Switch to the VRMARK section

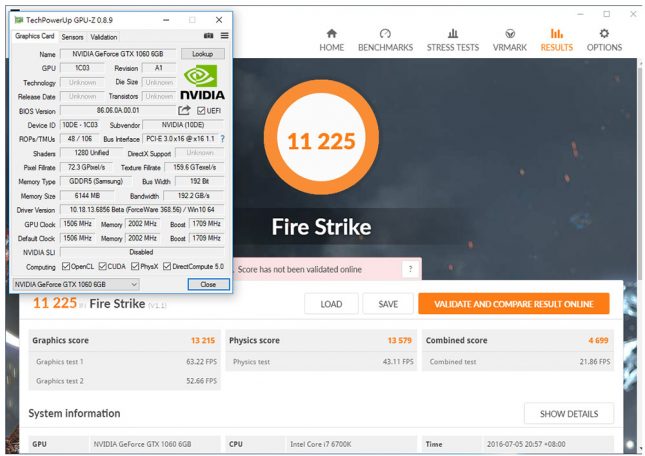tap(510, 40)
